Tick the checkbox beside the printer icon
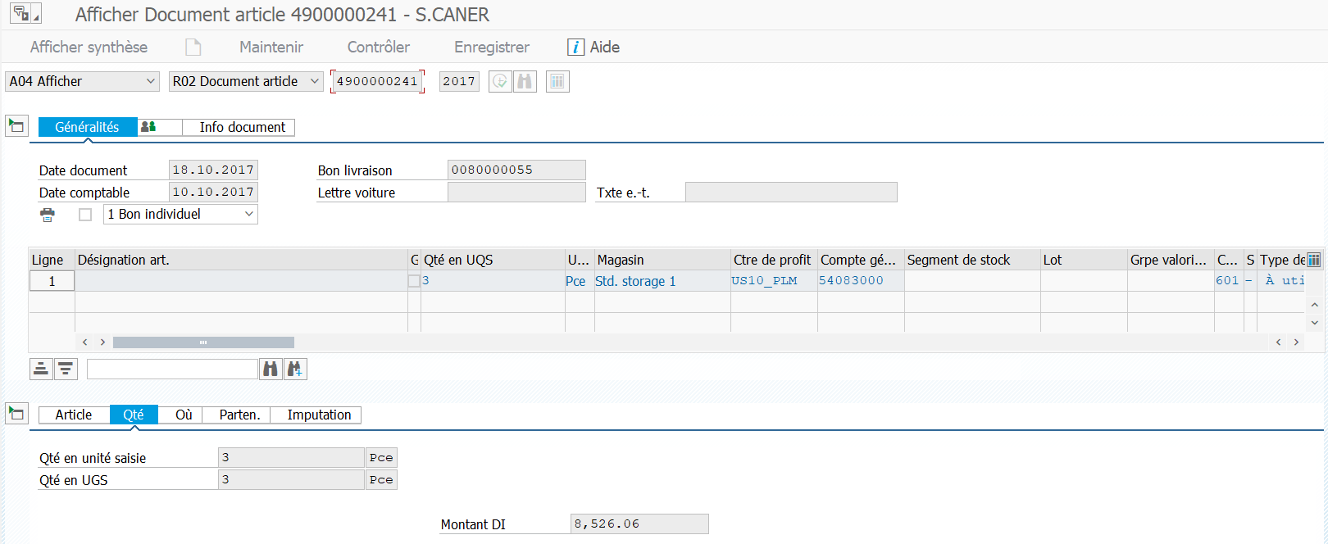The image size is (1328, 544). 85,215
